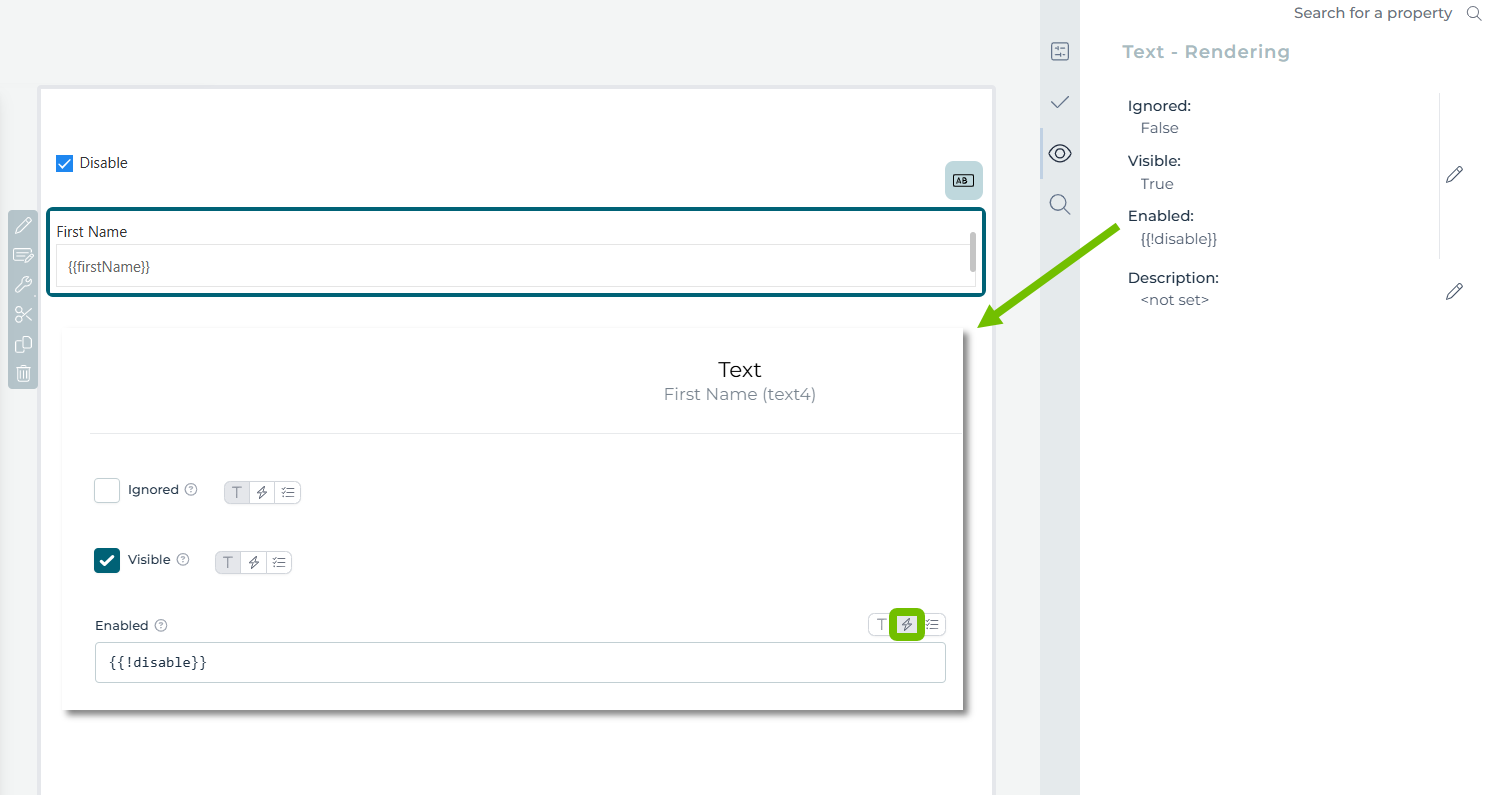Screen dimensions: 1505x795
Task: Click the pencil edit icon in left toolbar
Action: [x=23, y=225]
